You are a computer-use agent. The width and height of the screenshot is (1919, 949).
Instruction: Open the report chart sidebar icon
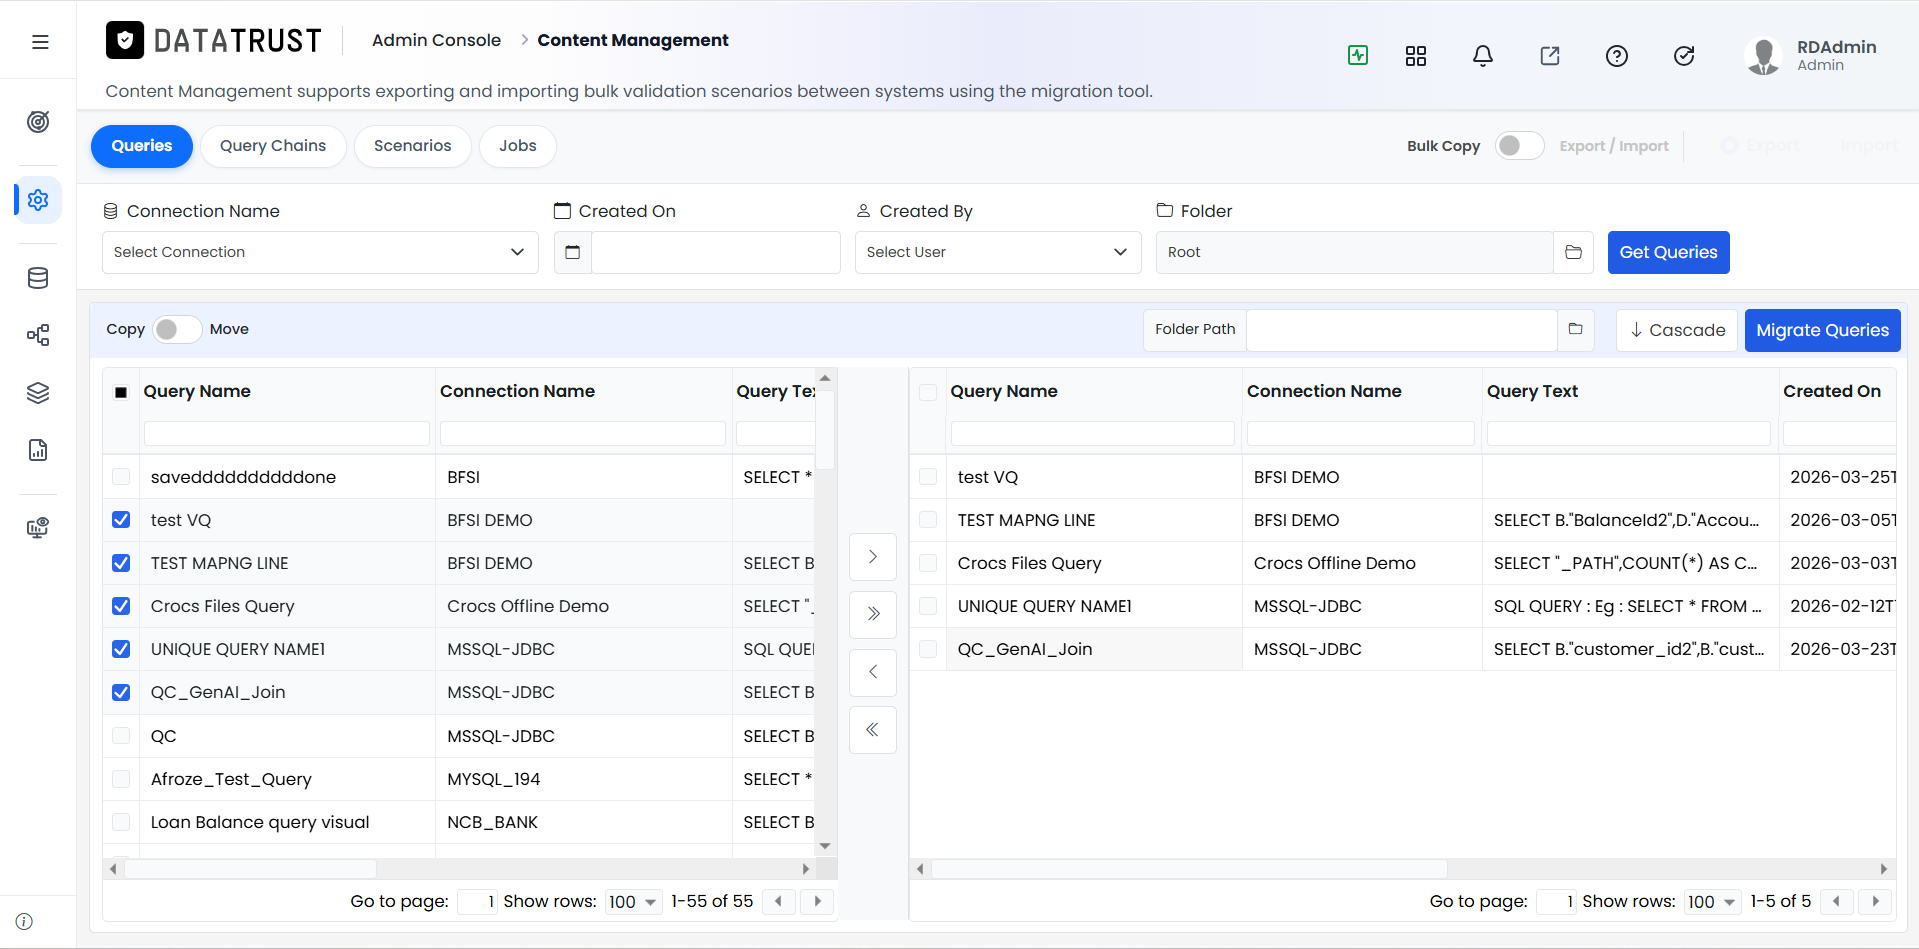[x=38, y=450]
